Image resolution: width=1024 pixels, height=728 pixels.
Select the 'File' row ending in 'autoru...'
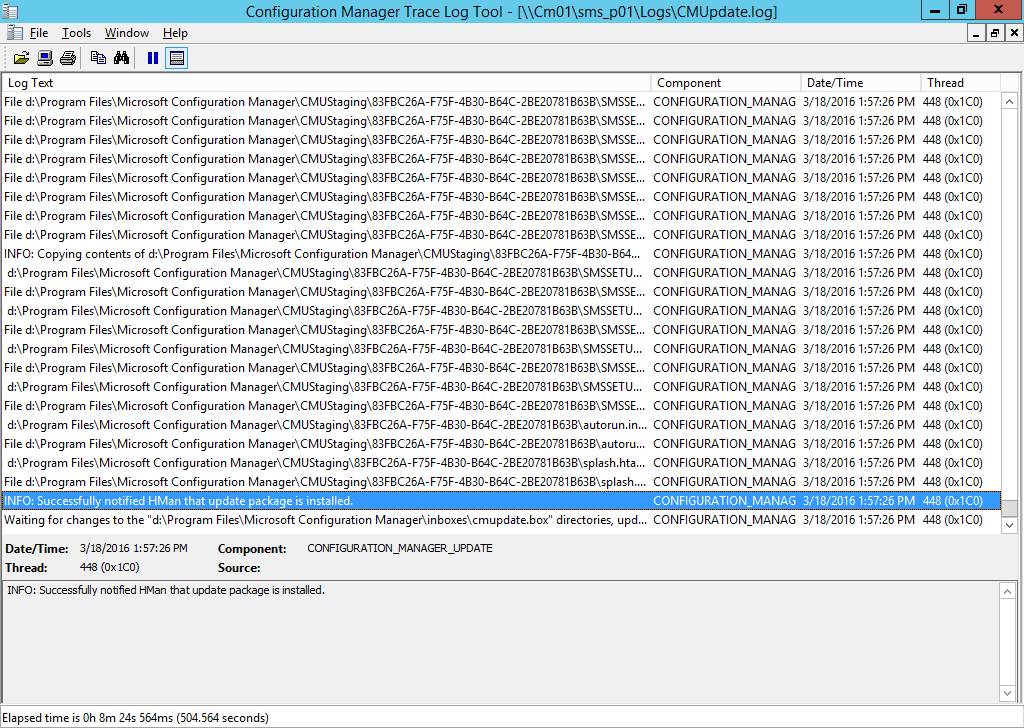pos(501,444)
